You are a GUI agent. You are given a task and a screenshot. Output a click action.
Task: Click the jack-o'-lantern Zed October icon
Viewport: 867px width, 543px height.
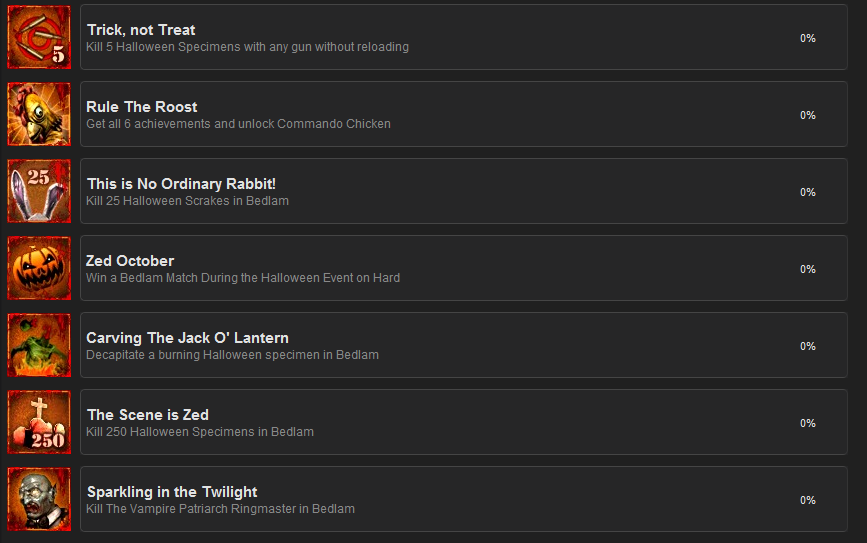click(39, 268)
